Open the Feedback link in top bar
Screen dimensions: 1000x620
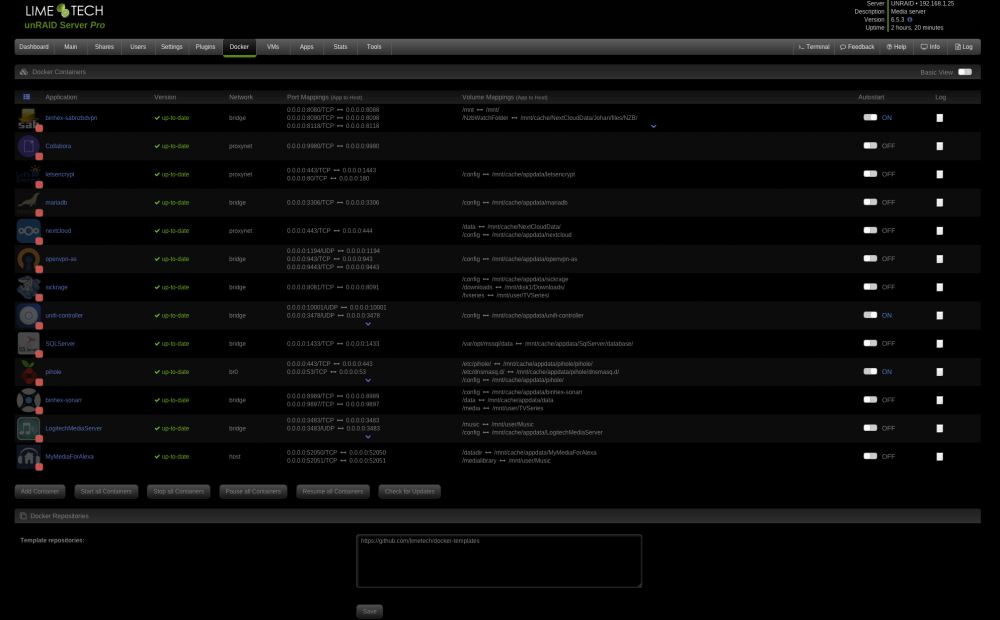click(x=857, y=47)
